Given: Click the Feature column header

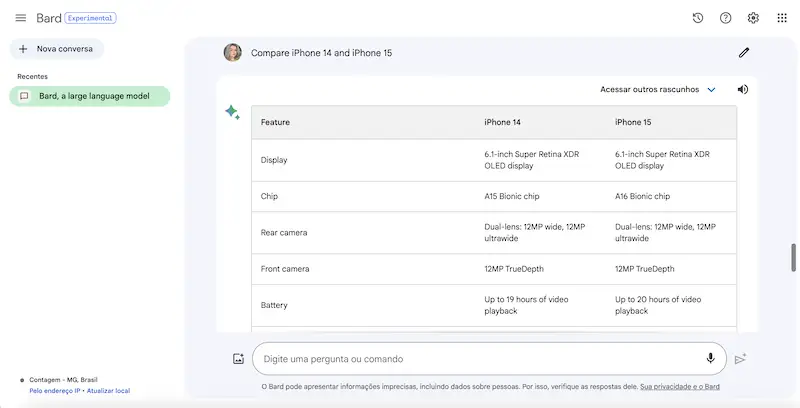Looking at the screenshot, I should pos(275,122).
